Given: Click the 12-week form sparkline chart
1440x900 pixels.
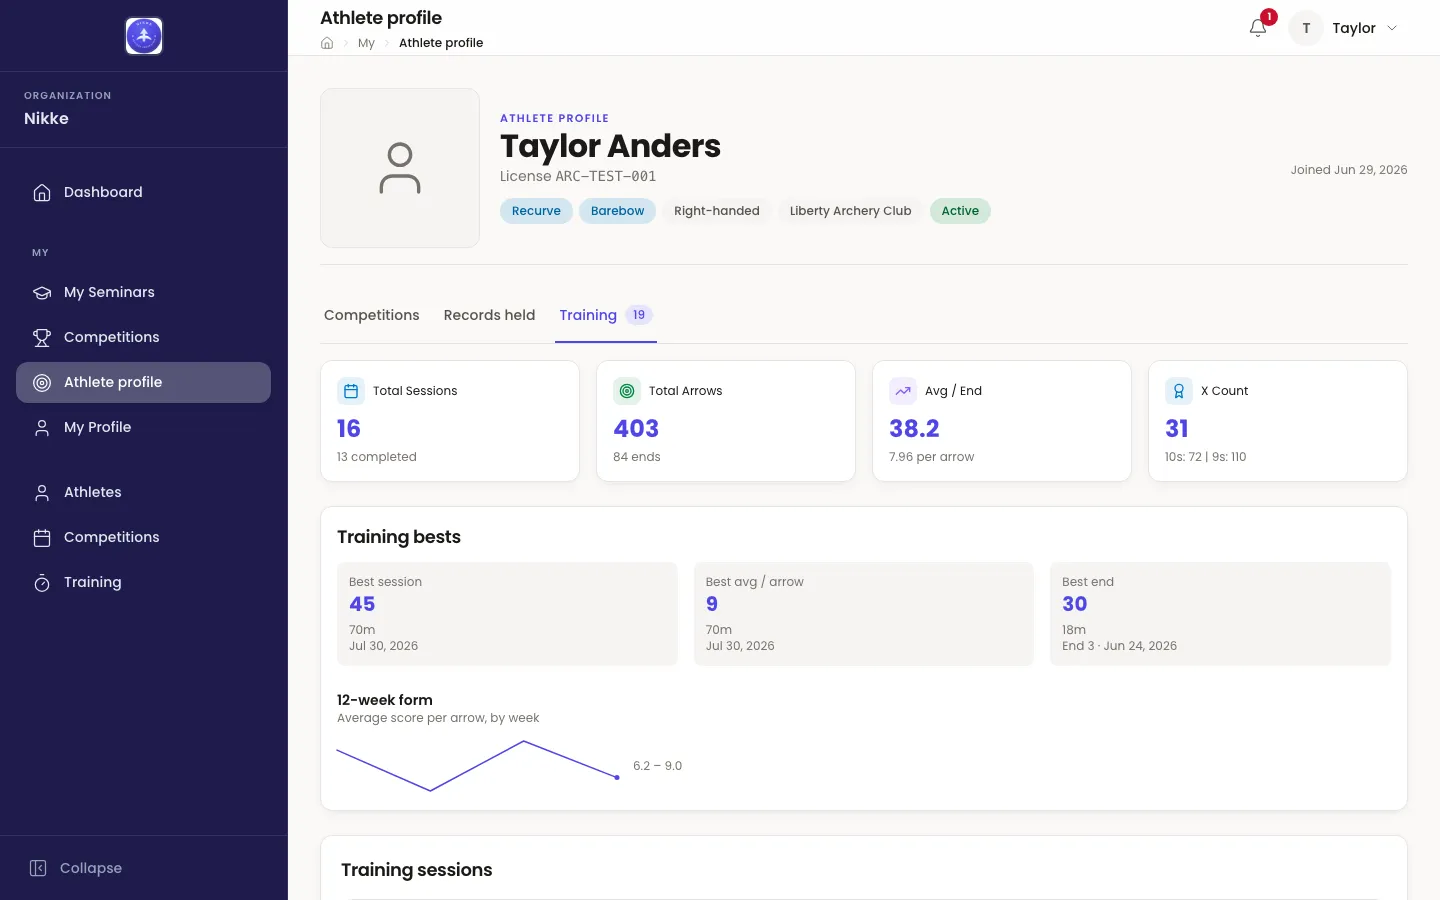Looking at the screenshot, I should [478, 766].
